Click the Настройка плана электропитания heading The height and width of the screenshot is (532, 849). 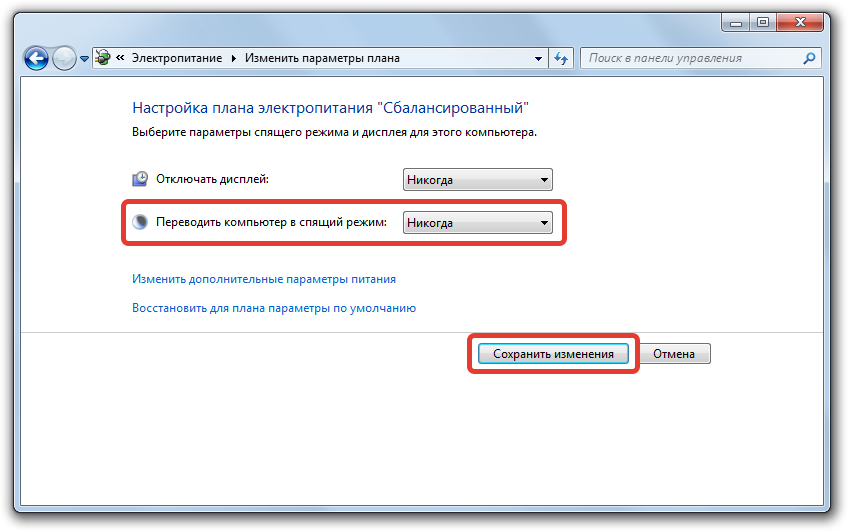click(x=330, y=108)
